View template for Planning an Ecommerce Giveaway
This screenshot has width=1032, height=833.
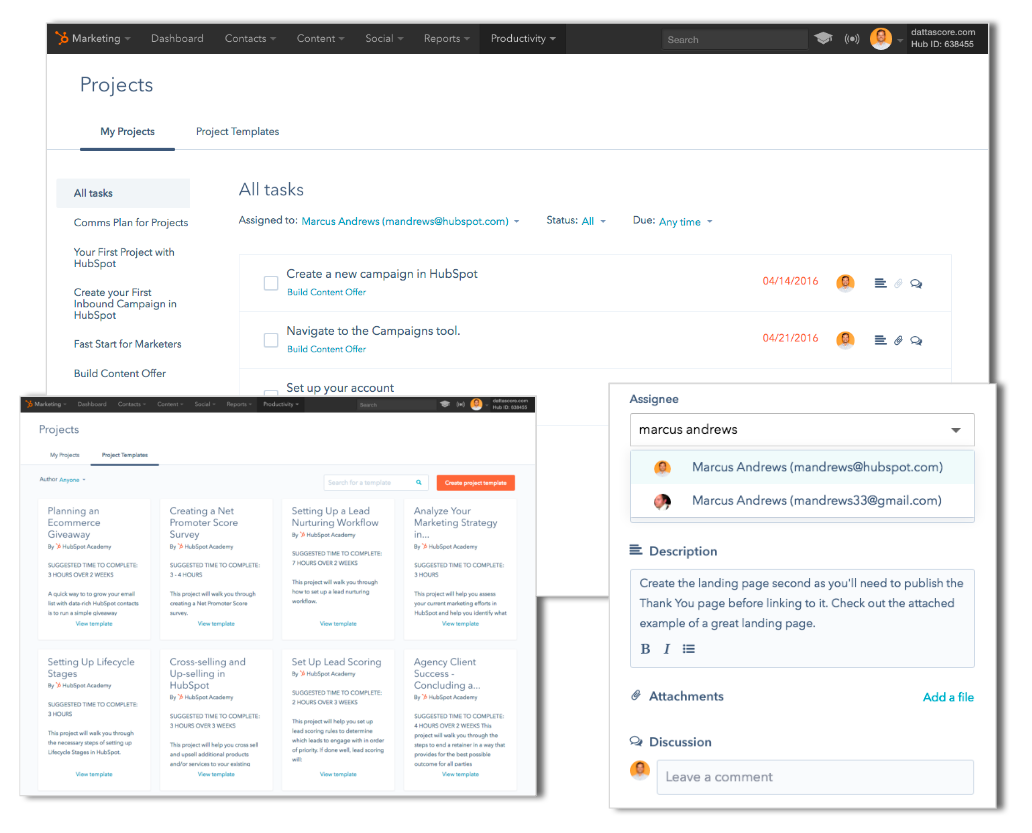(94, 624)
